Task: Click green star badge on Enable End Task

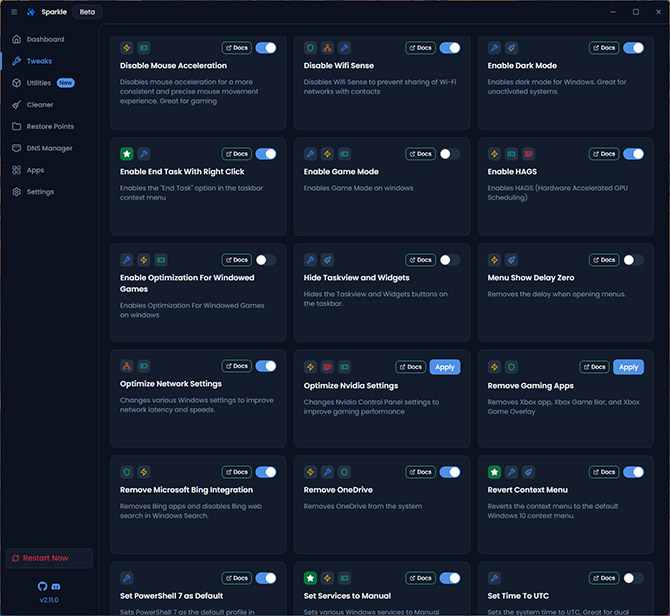Action: pyautogui.click(x=127, y=154)
